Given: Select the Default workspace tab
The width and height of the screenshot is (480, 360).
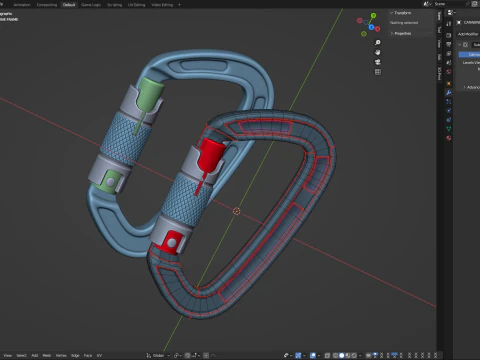Looking at the screenshot, I should point(69,5).
